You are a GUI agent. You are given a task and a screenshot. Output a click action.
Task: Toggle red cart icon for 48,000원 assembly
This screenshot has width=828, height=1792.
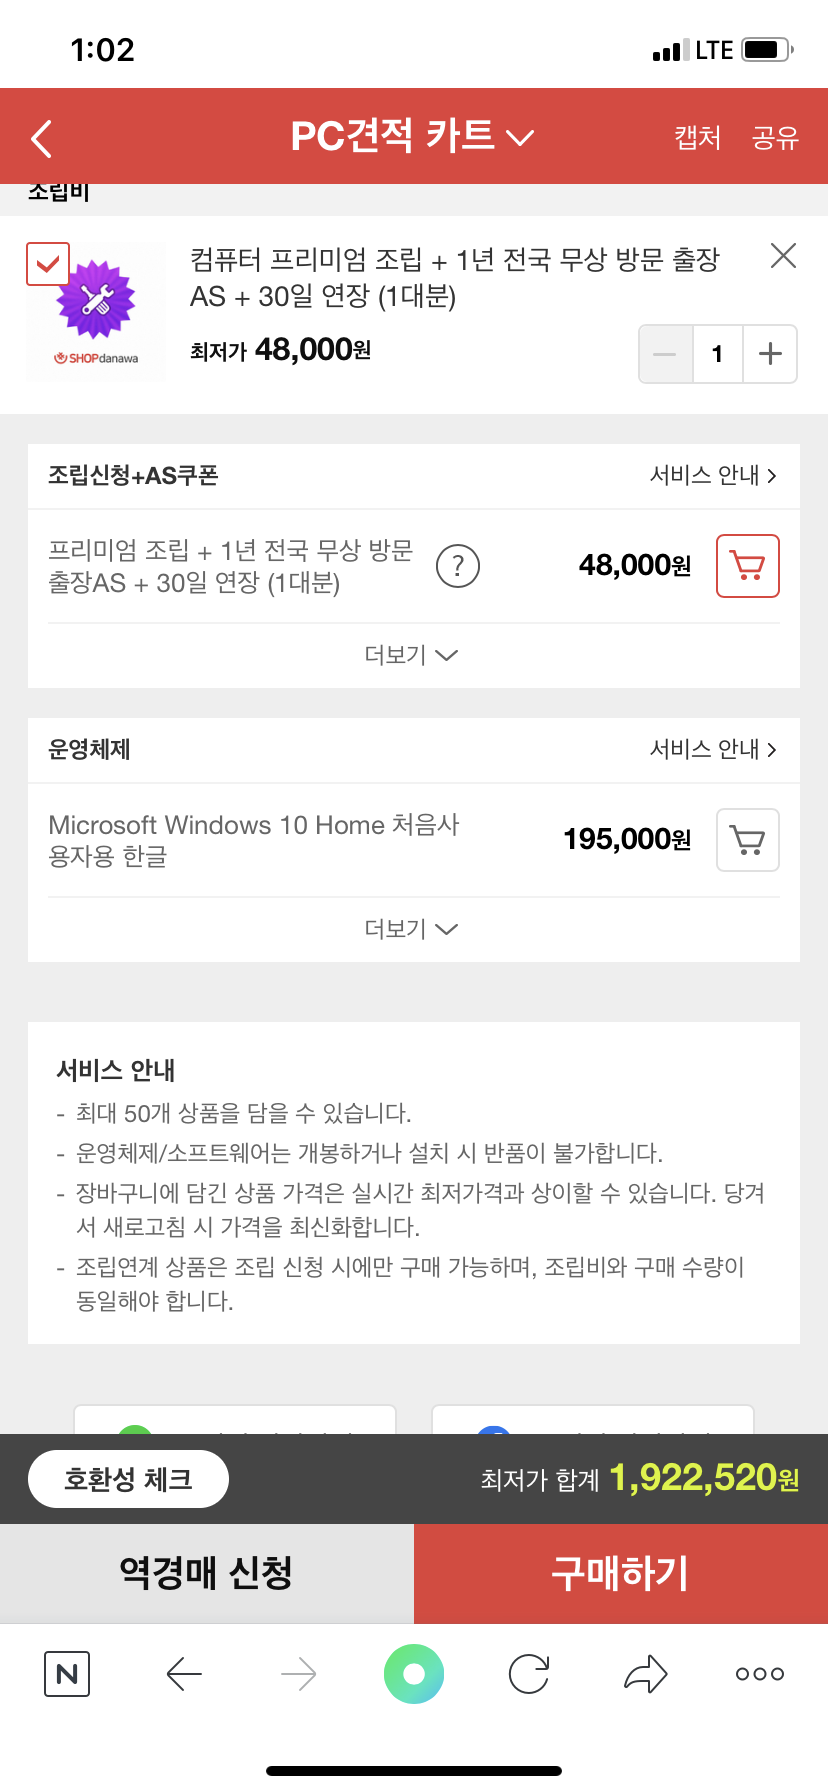click(748, 566)
